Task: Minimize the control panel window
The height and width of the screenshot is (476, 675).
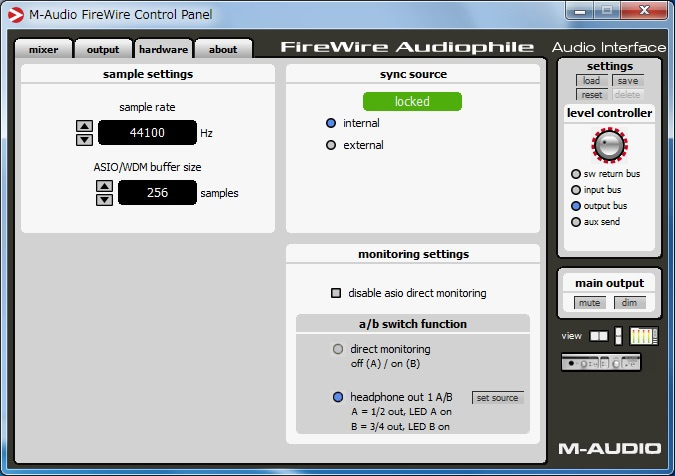Action: [x=580, y=10]
